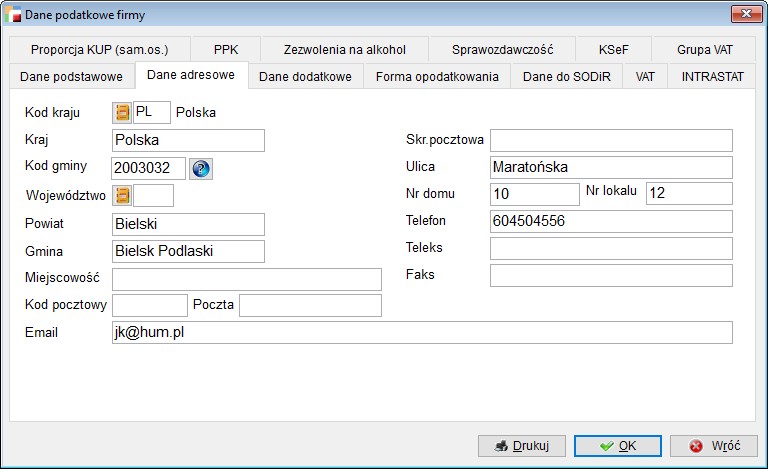Switch to the INTRASTAT tab
The image size is (768, 469).
point(712,77)
